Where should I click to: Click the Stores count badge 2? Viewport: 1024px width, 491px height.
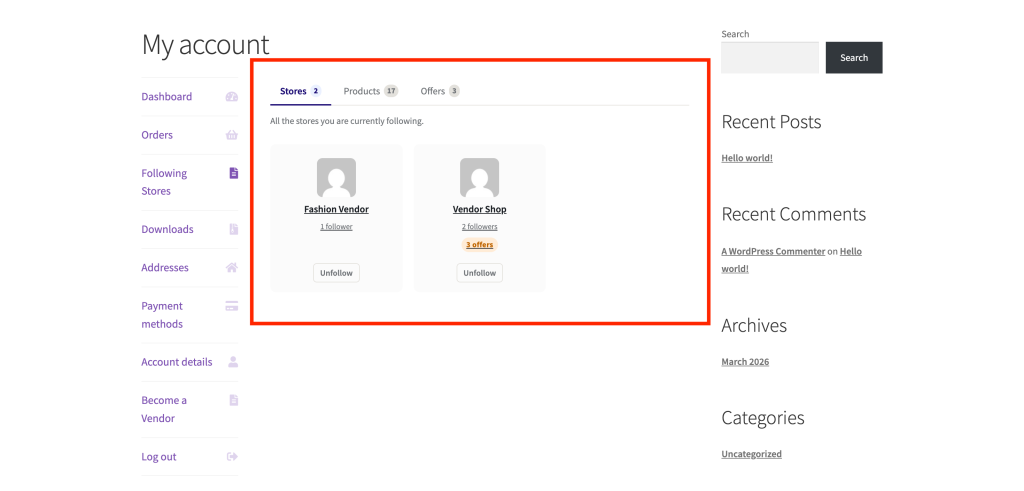pos(315,91)
